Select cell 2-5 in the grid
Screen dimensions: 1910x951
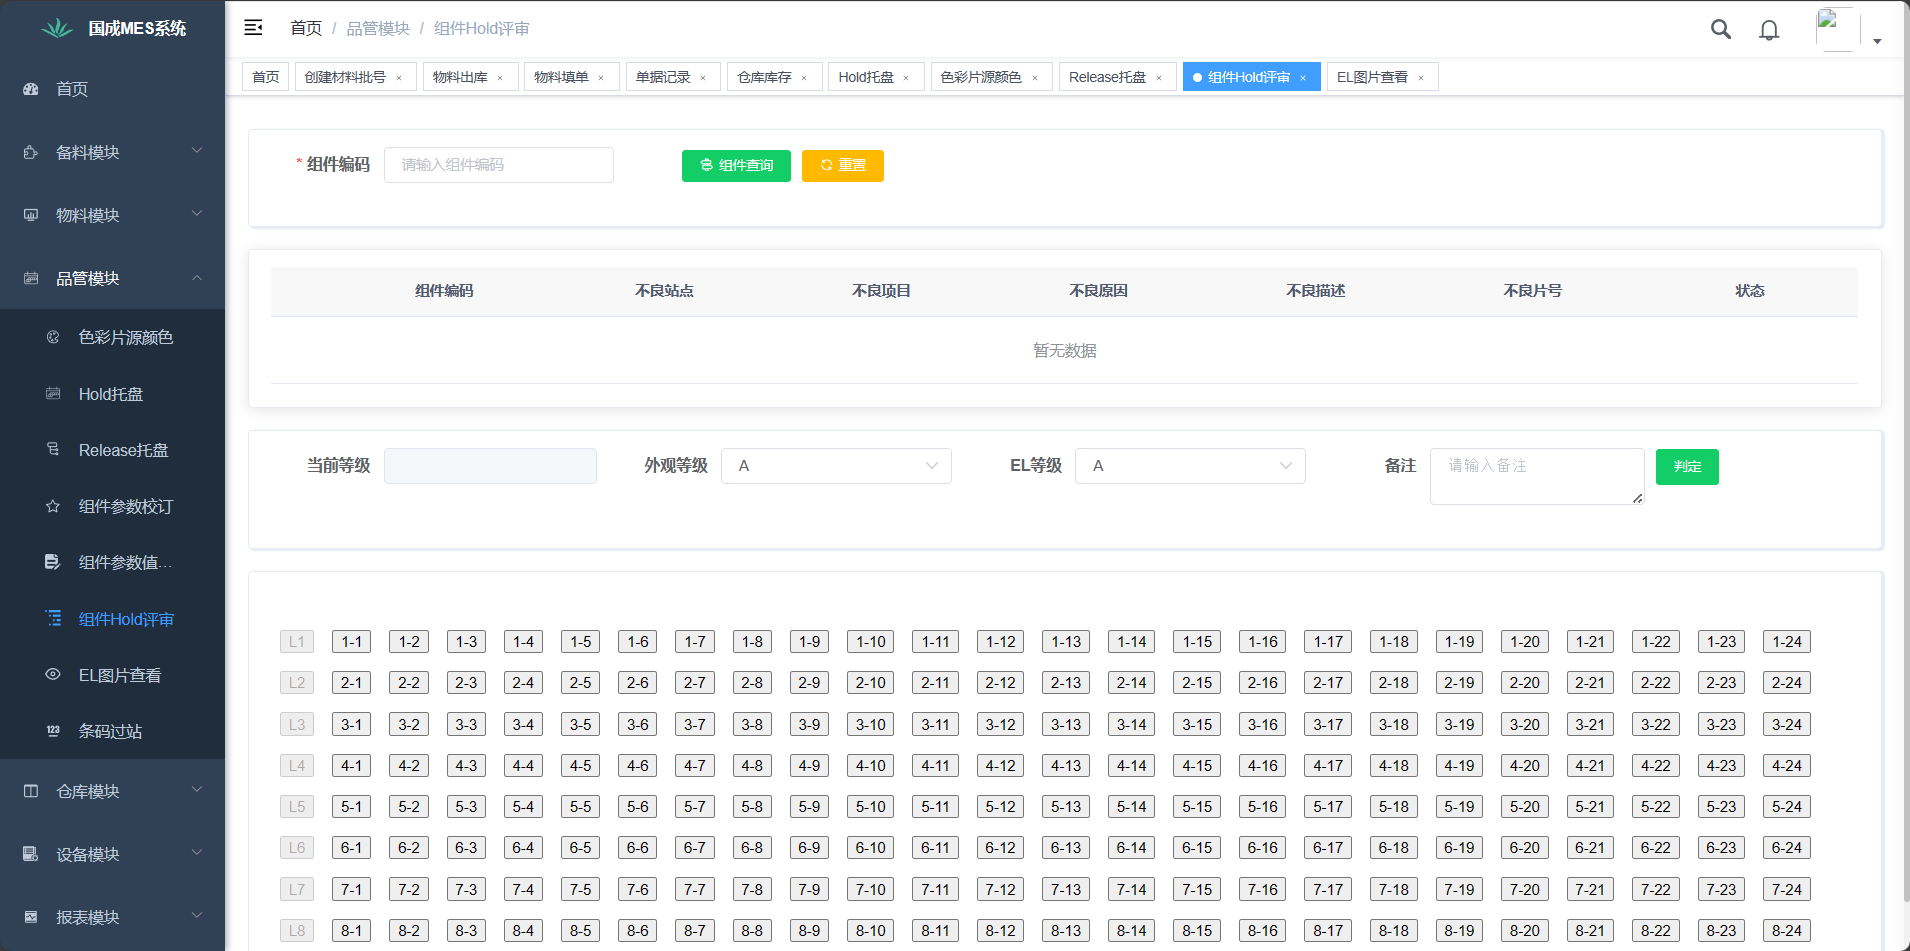point(580,683)
